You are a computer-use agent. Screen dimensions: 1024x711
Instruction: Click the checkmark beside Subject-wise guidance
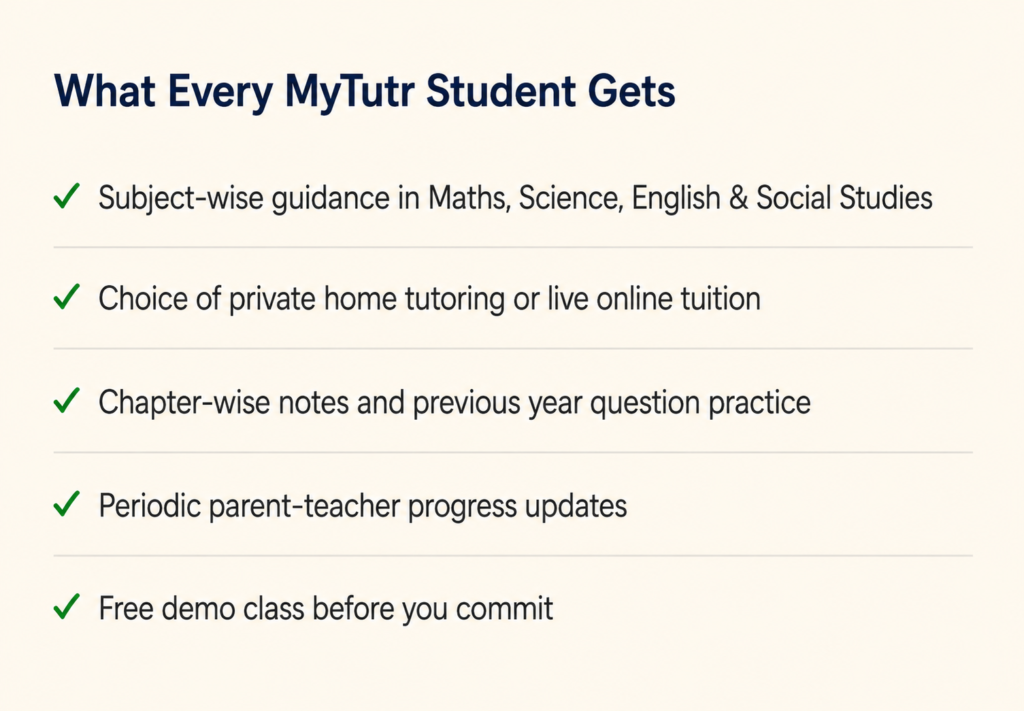point(67,196)
